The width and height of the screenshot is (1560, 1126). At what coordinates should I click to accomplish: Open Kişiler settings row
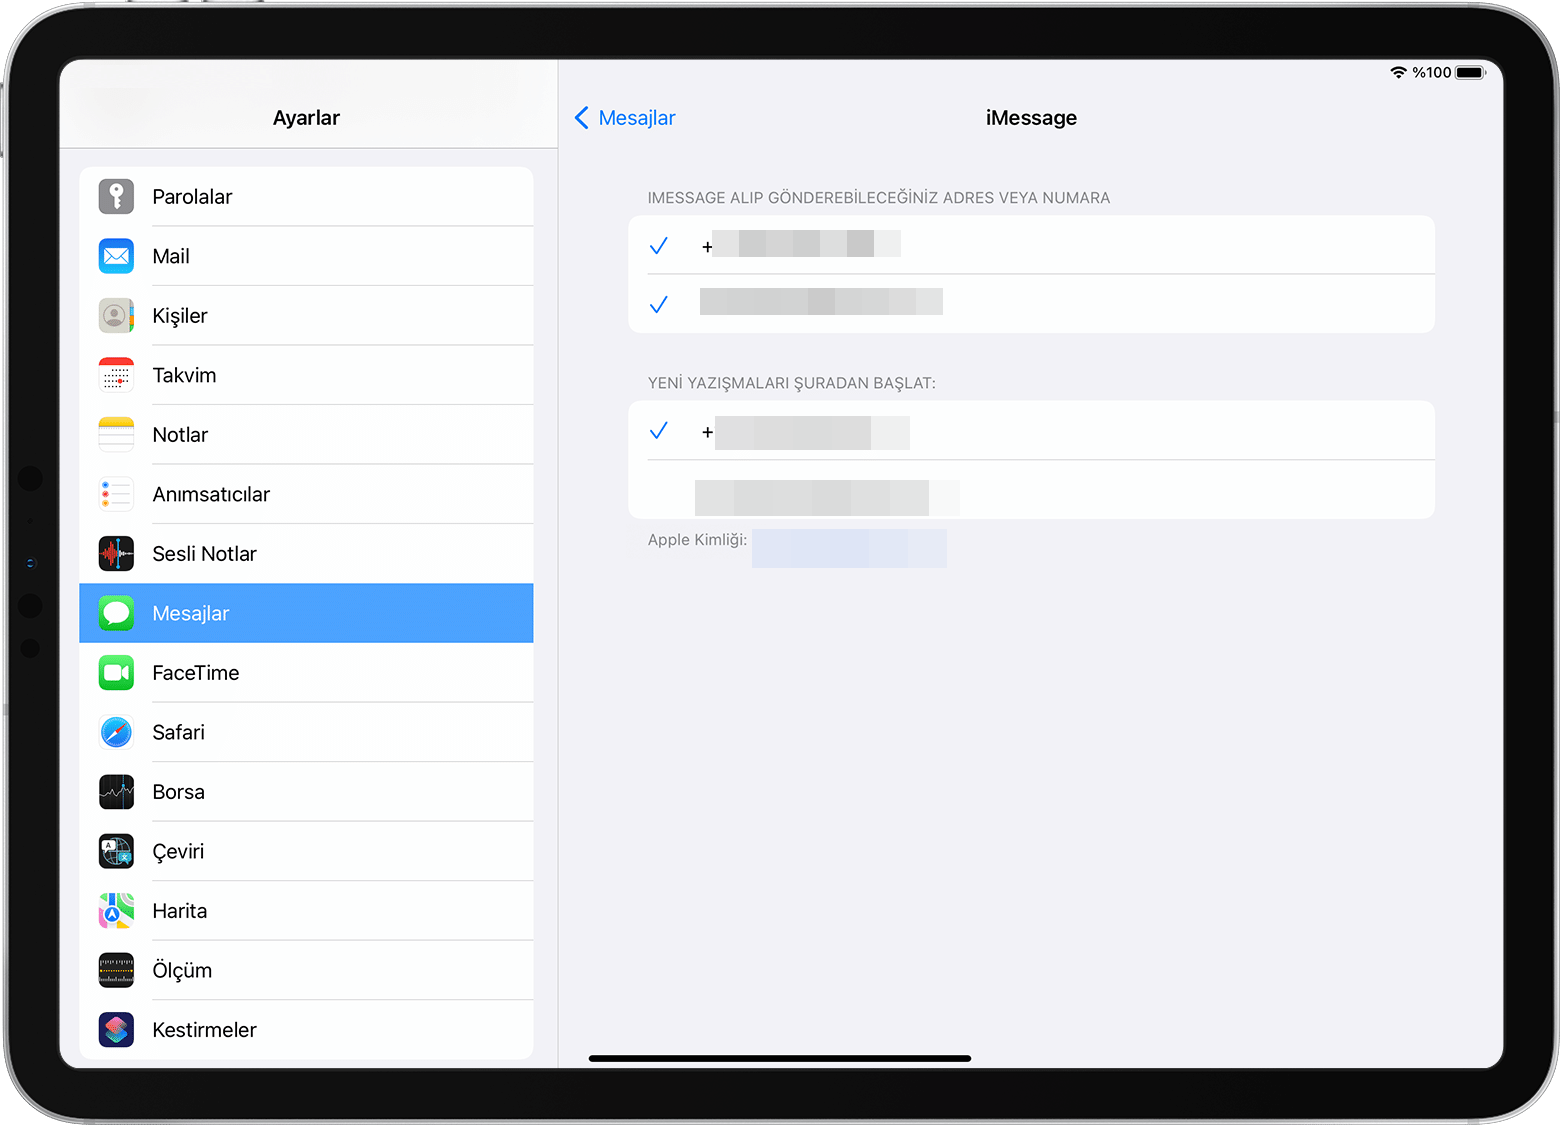click(x=306, y=316)
